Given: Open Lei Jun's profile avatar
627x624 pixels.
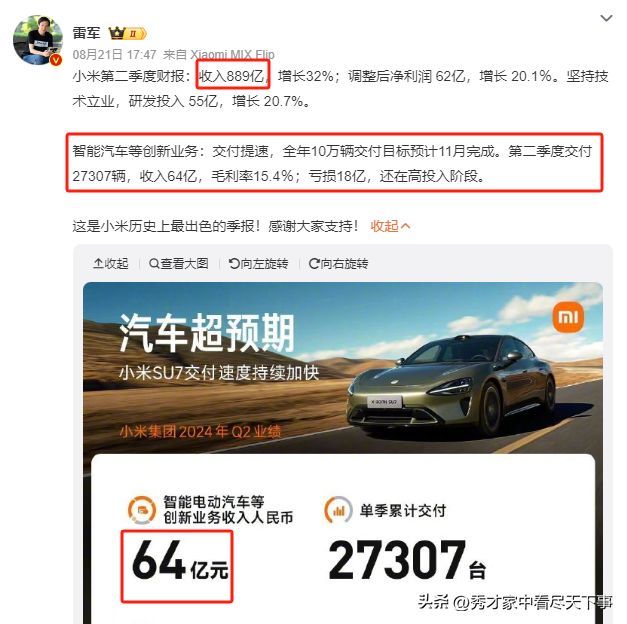Looking at the screenshot, I should coord(38,40).
